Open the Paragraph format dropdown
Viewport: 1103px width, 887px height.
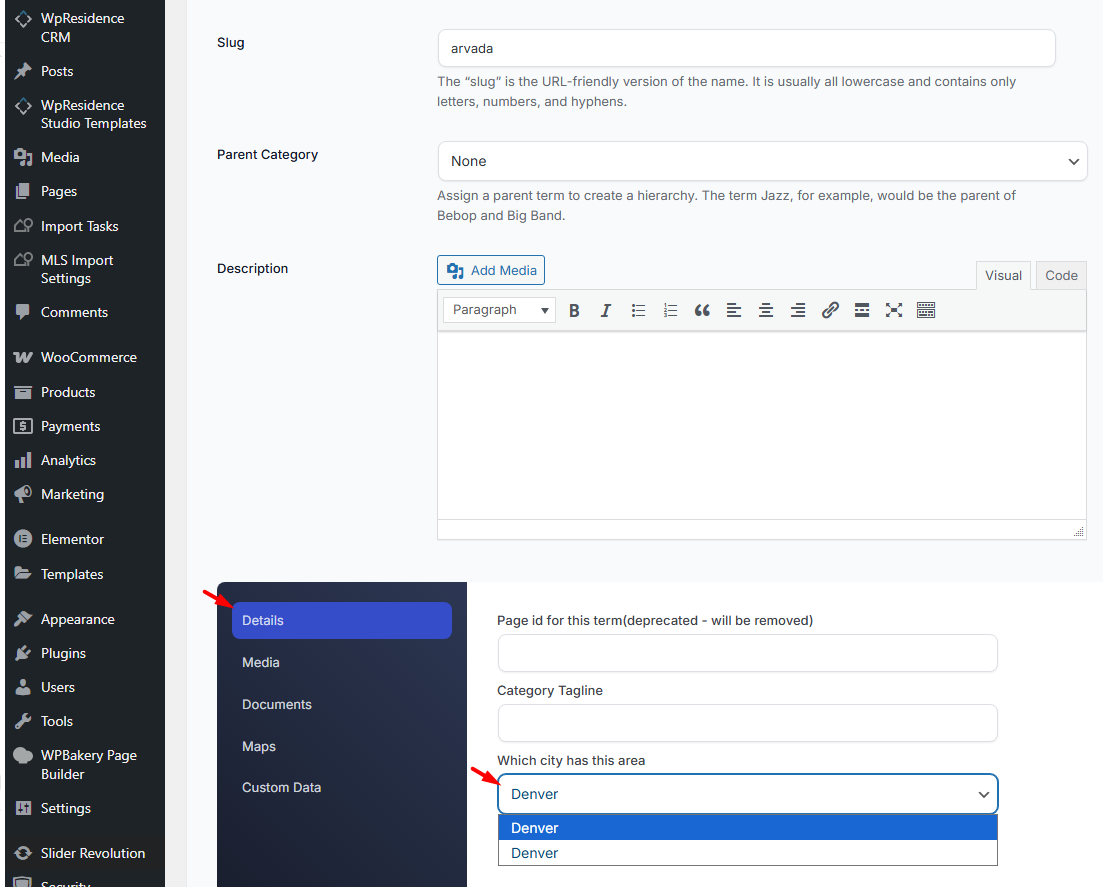click(x=500, y=310)
